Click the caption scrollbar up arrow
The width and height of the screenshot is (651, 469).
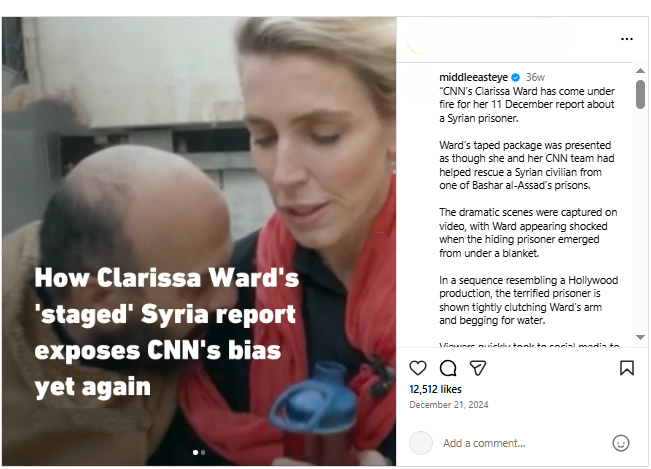coord(640,71)
